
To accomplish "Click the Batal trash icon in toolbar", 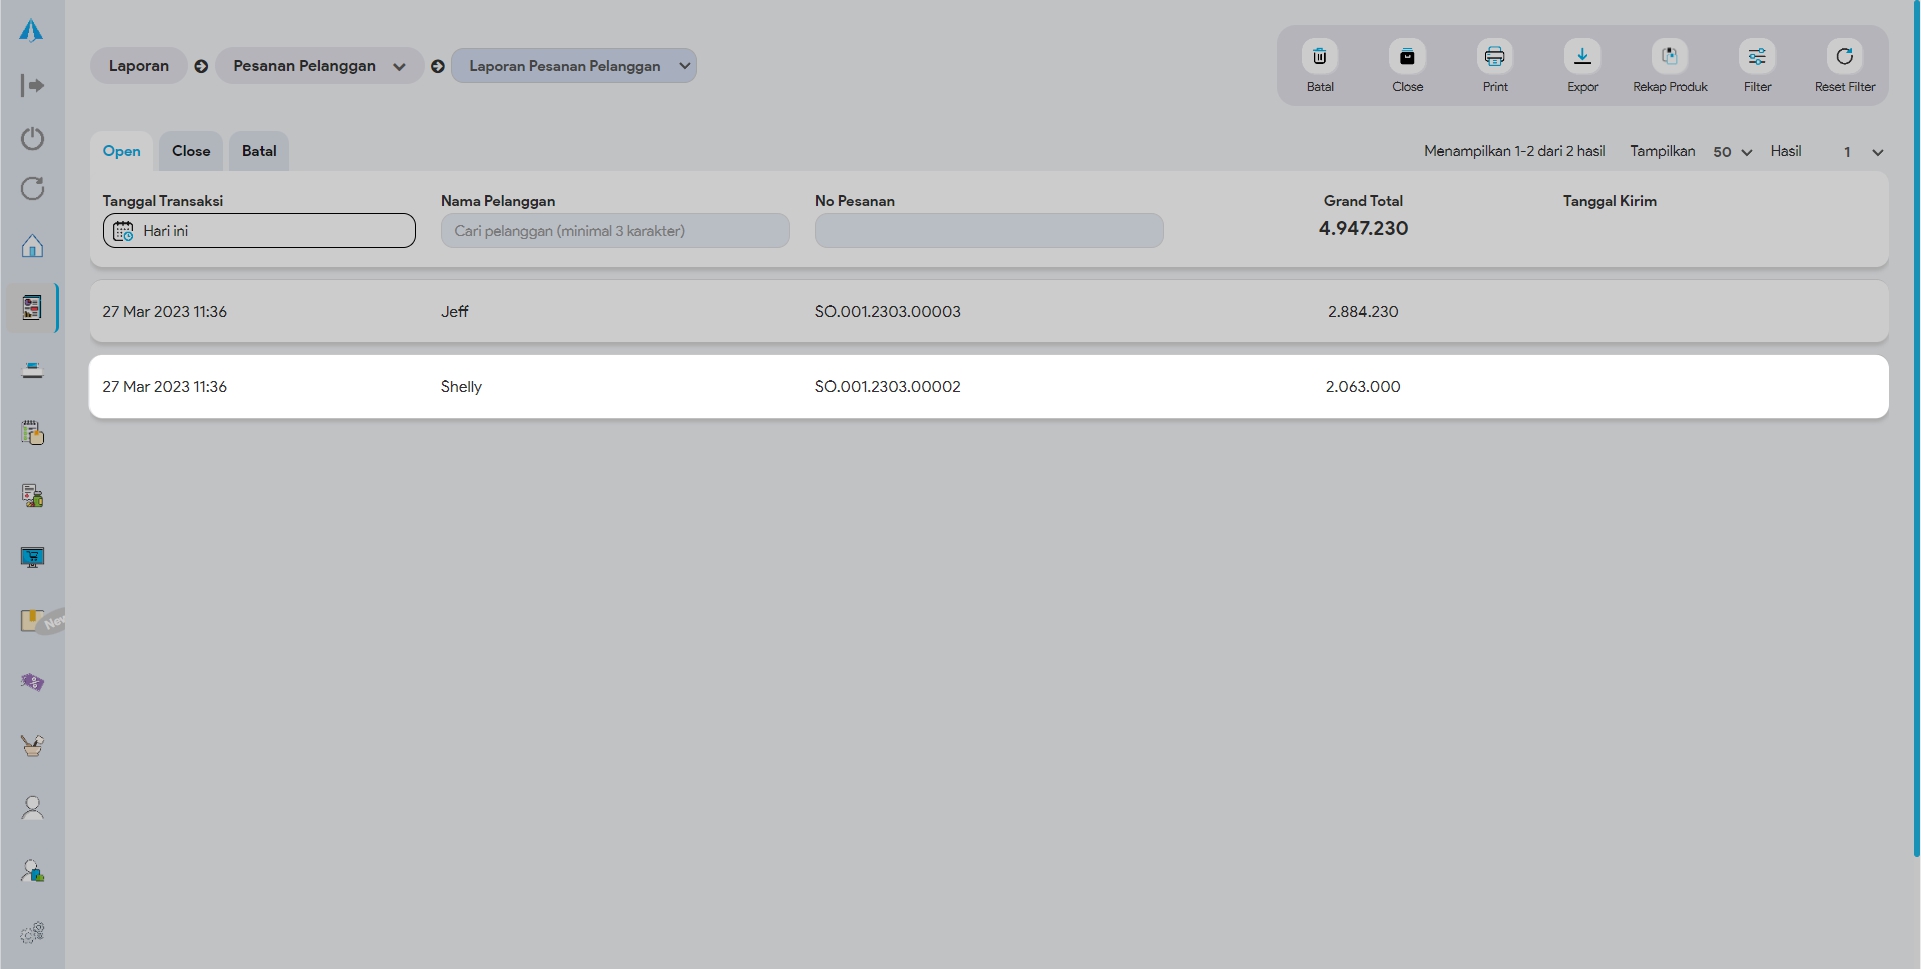I will [1319, 57].
